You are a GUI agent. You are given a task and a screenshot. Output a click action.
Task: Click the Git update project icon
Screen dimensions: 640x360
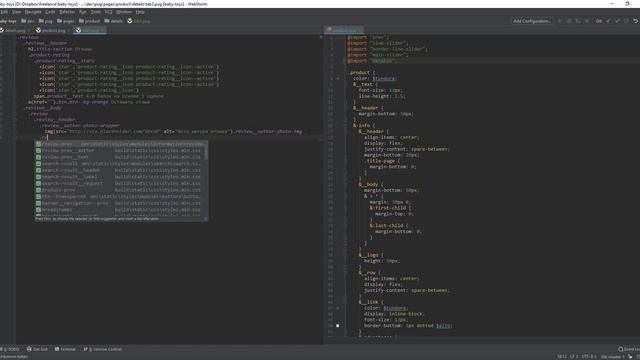tap(609, 21)
